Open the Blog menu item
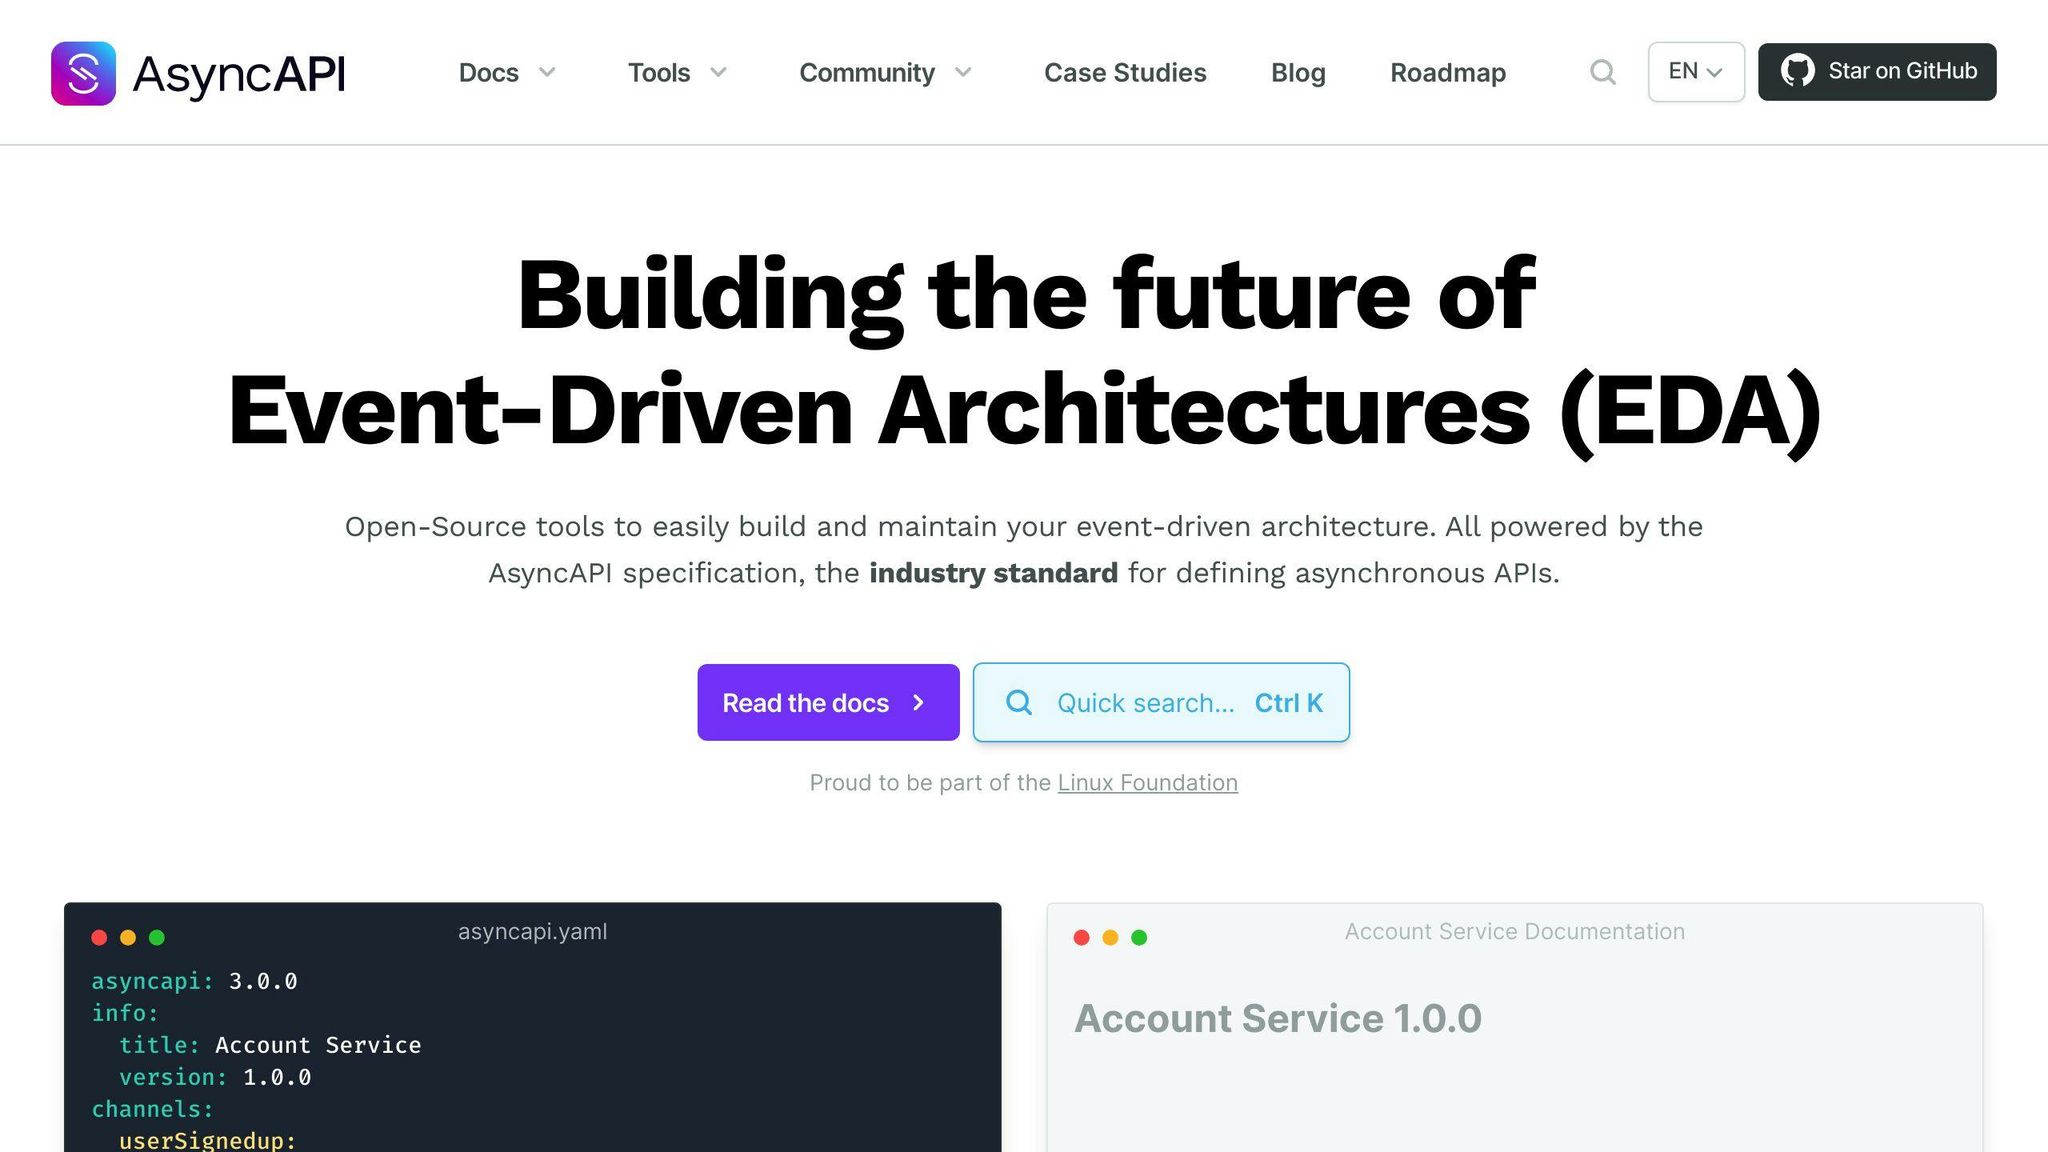2048x1152 pixels. [1298, 72]
